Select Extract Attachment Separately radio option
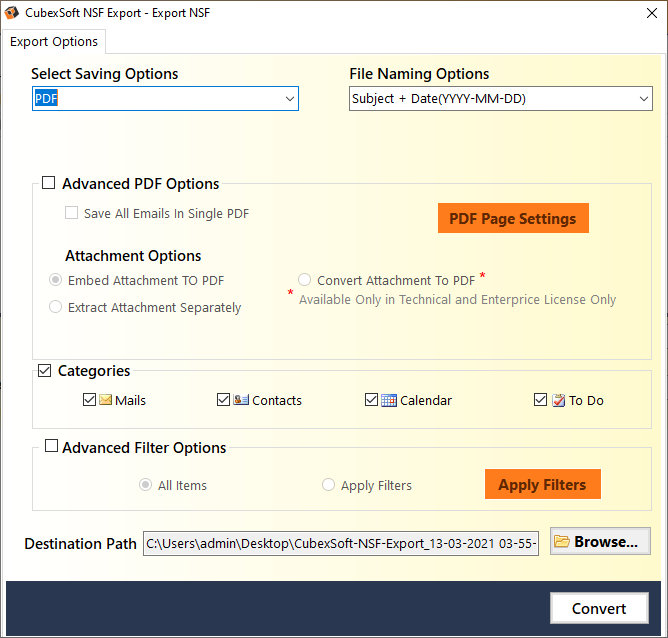 click(x=56, y=308)
